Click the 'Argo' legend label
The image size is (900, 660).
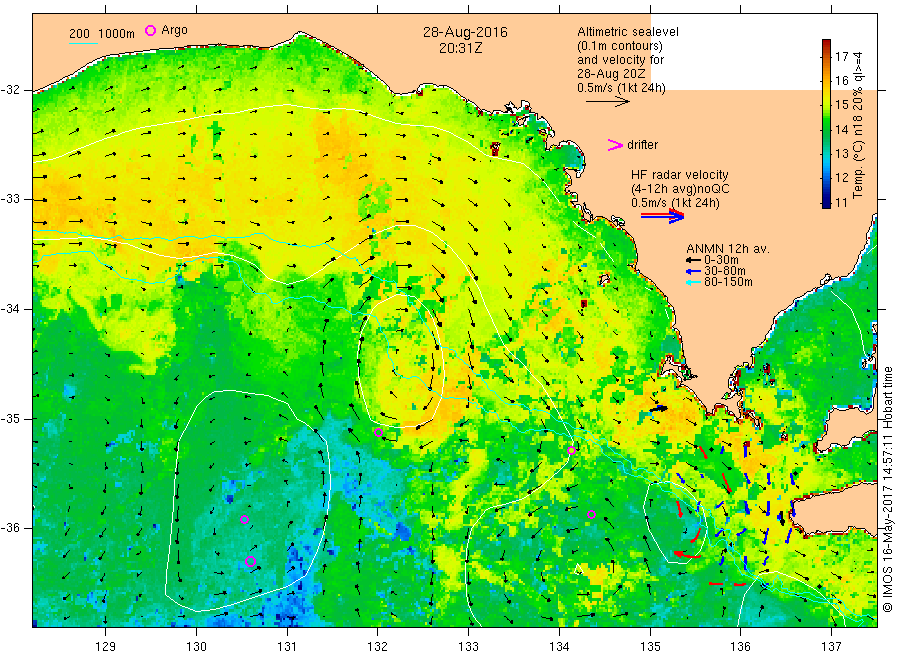(174, 30)
